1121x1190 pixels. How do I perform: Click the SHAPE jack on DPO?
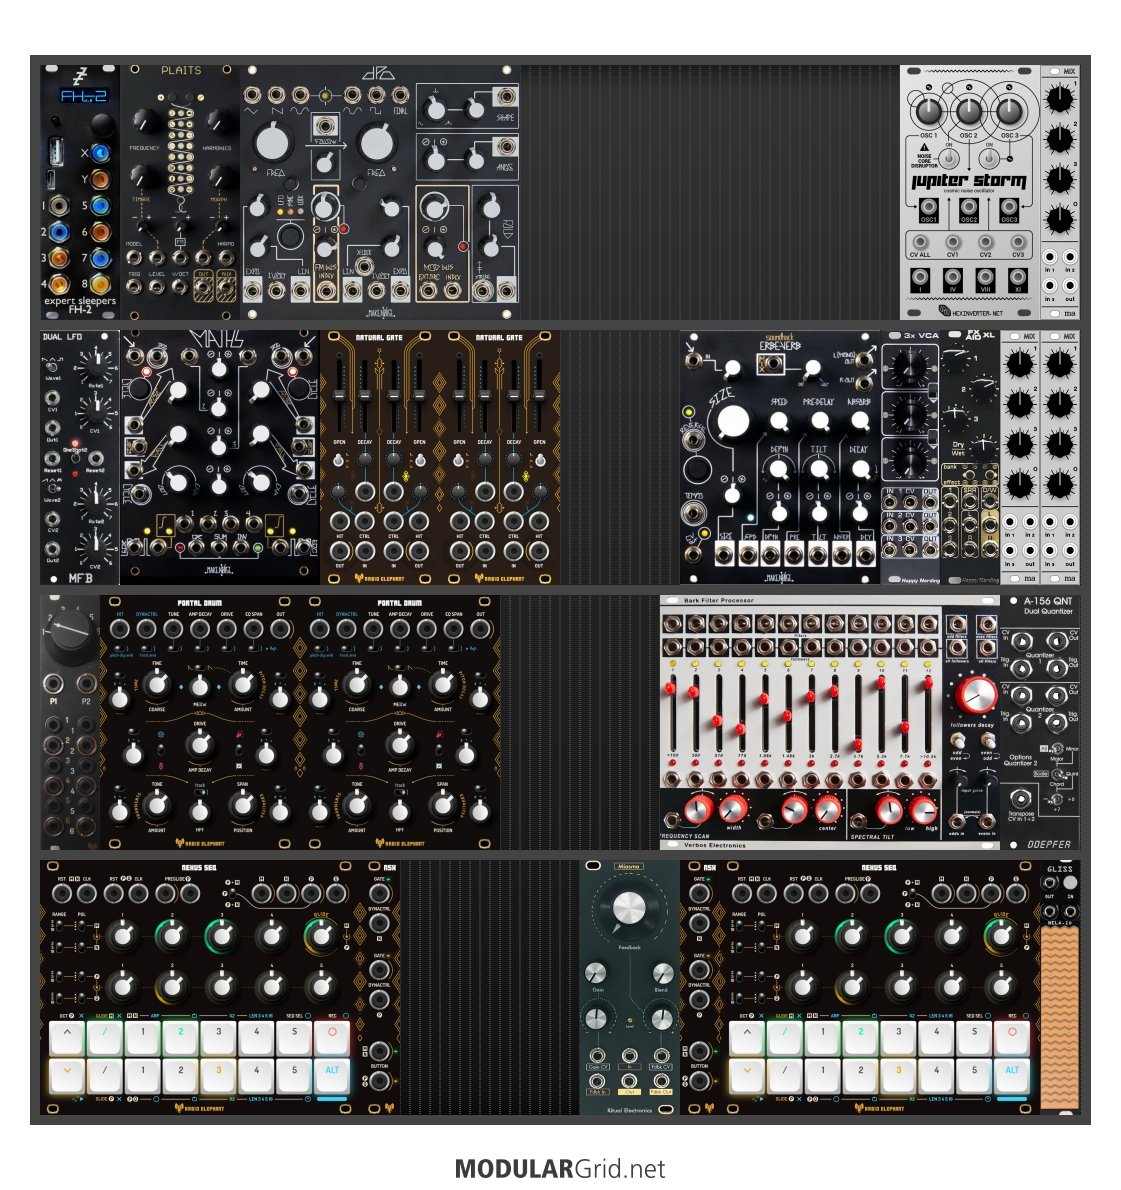click(x=505, y=96)
